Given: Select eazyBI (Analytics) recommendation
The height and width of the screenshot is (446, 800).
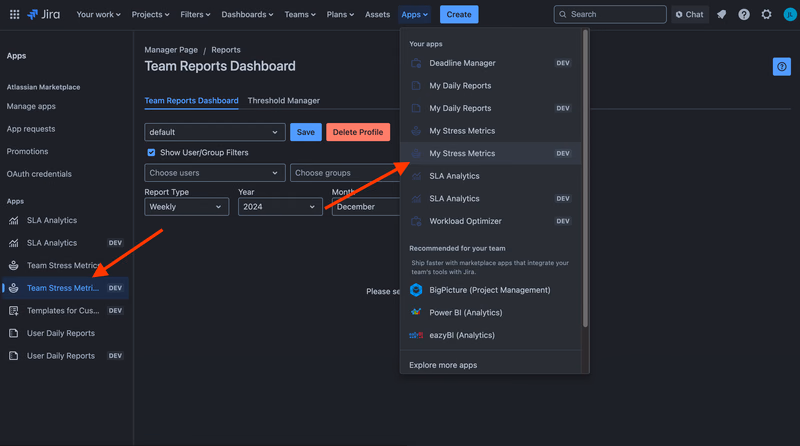Looking at the screenshot, I should [x=490, y=335].
